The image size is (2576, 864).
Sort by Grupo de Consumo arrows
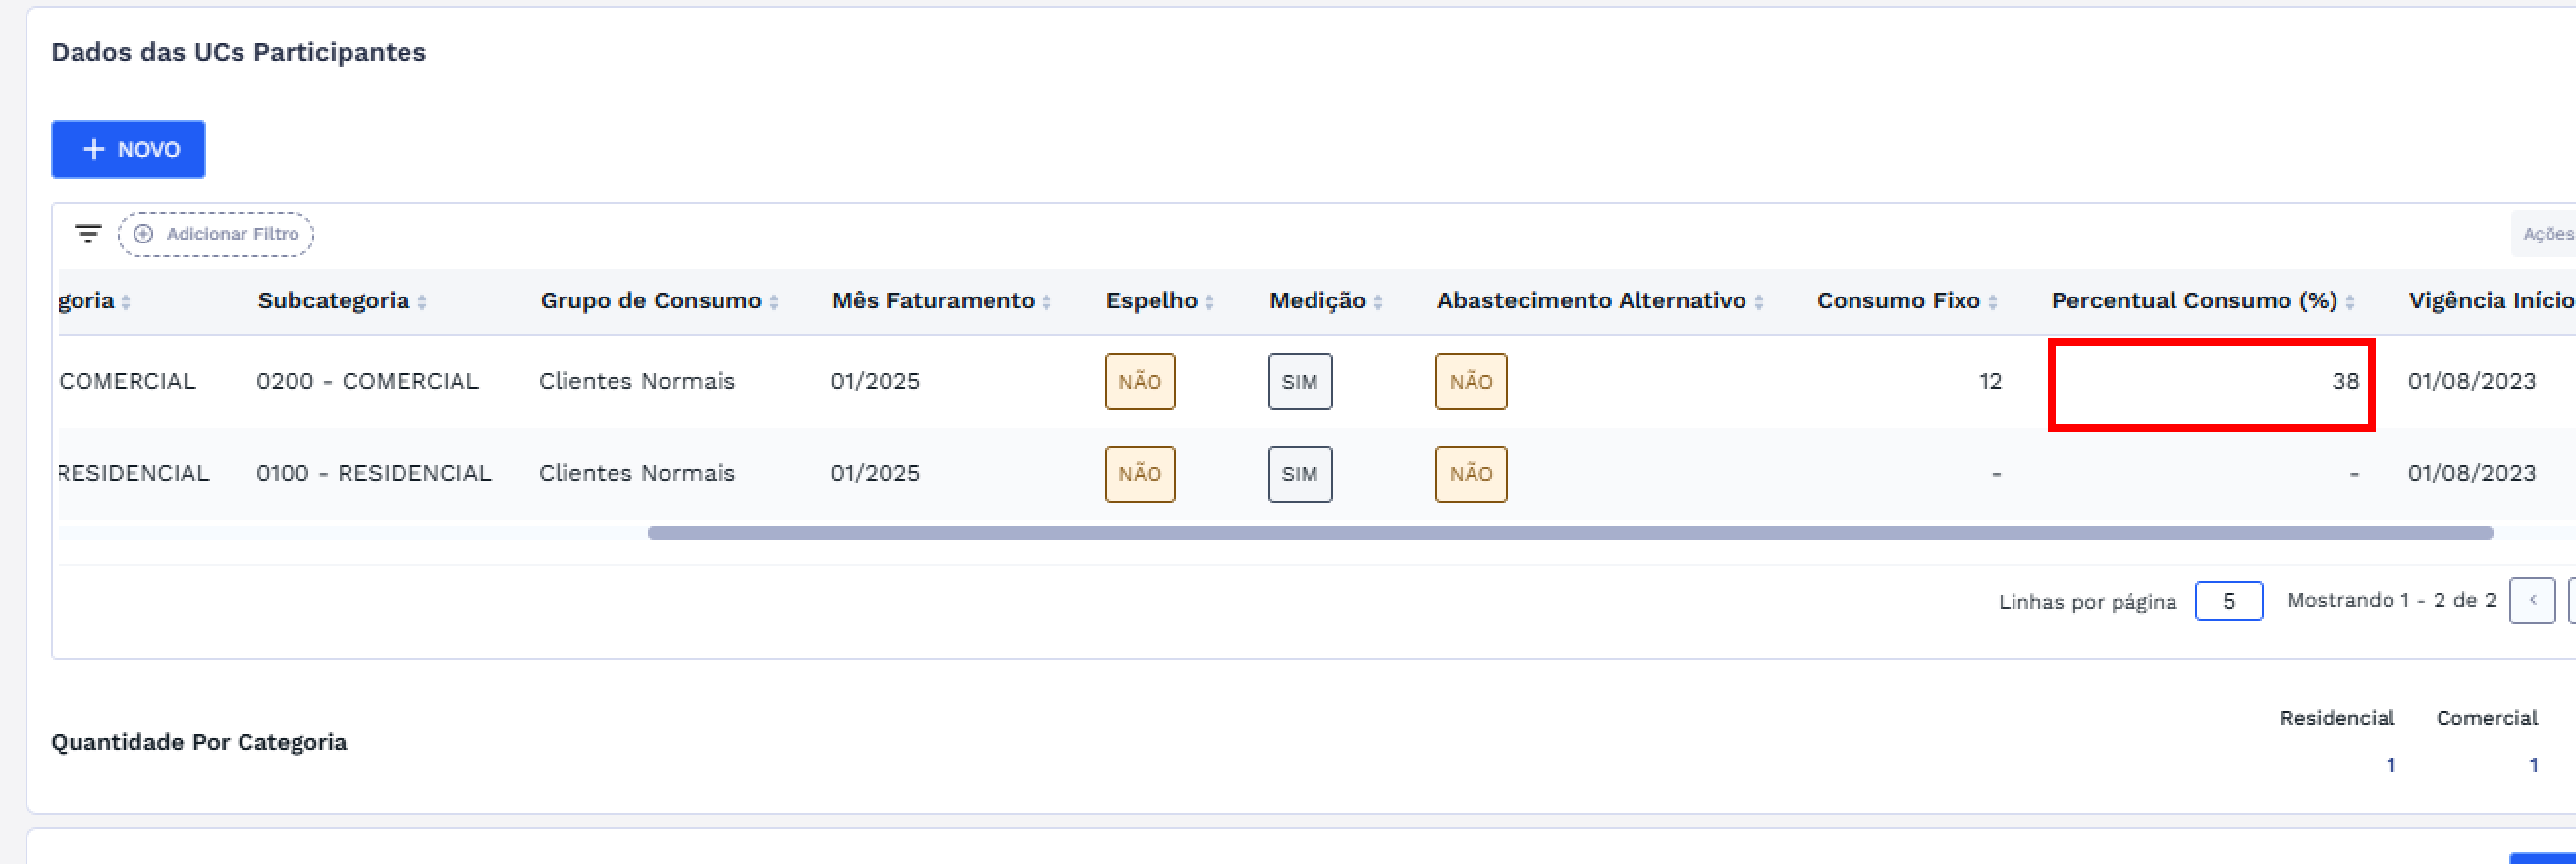tap(774, 302)
